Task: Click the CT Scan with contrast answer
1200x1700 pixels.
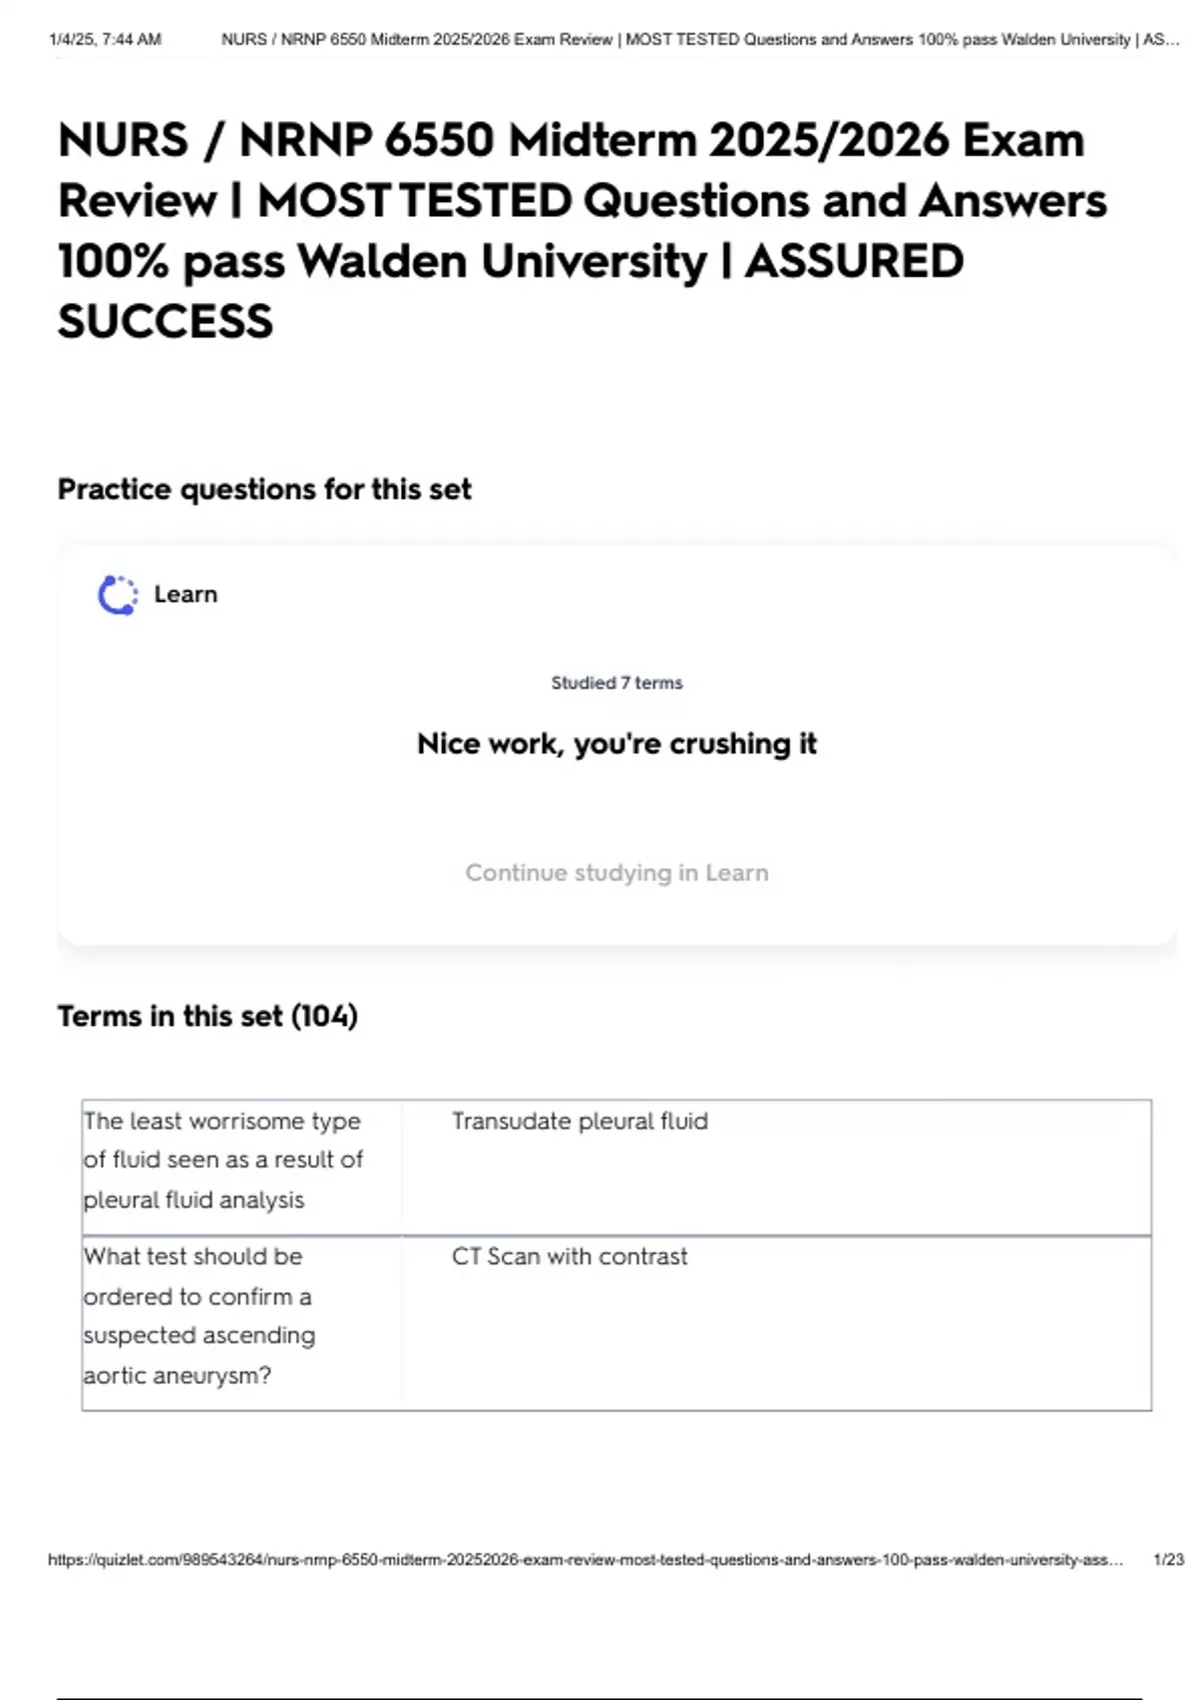Action: click(569, 1257)
